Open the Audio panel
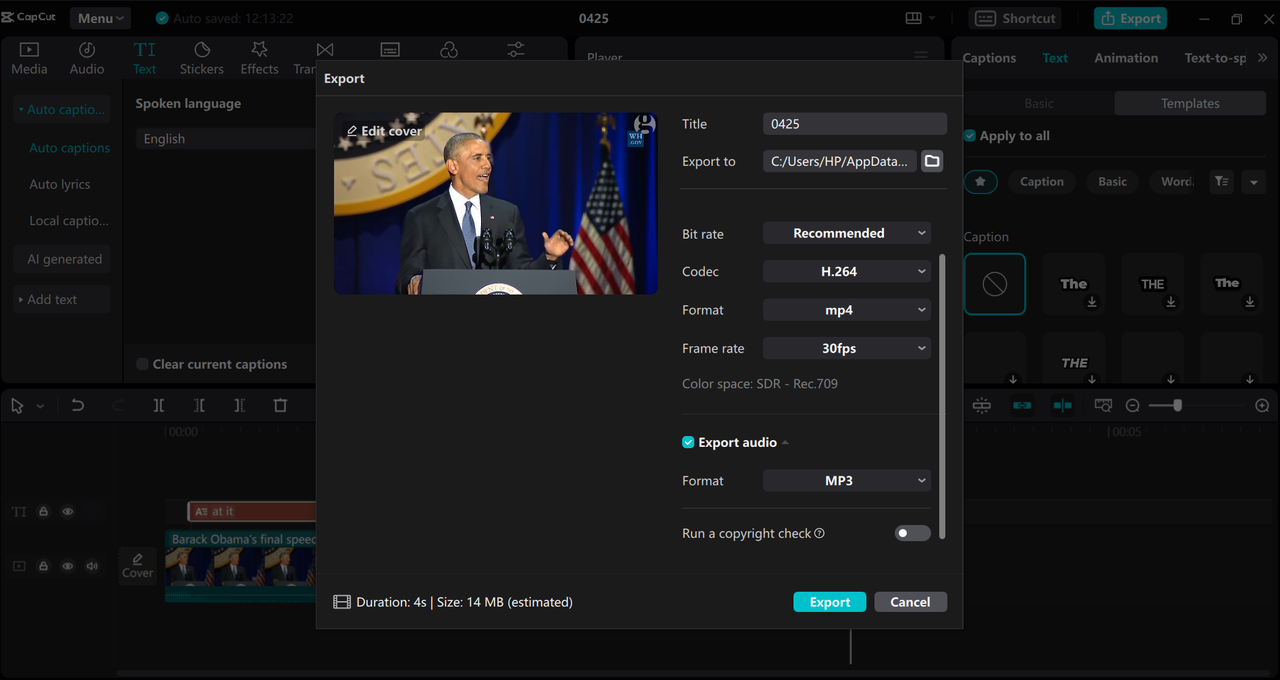The height and width of the screenshot is (680, 1280). click(x=87, y=58)
